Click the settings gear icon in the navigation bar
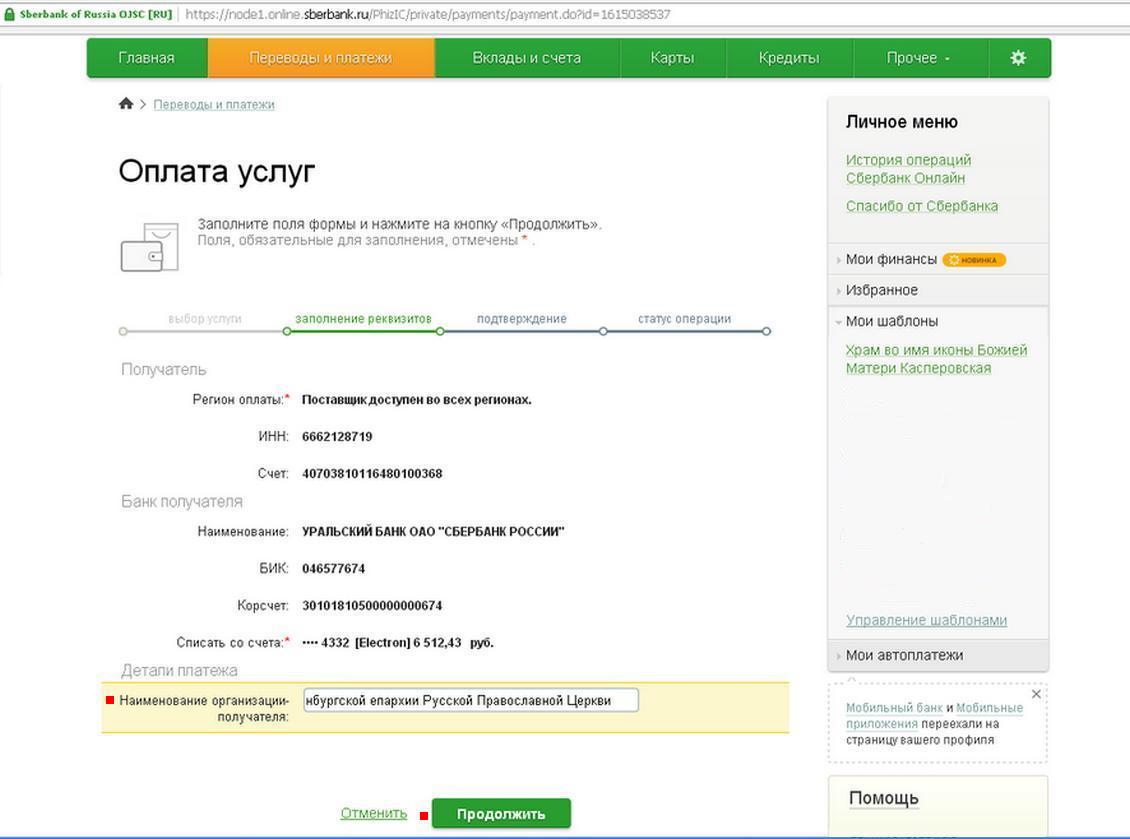The image size is (1130, 839). pyautogui.click(x=1018, y=58)
